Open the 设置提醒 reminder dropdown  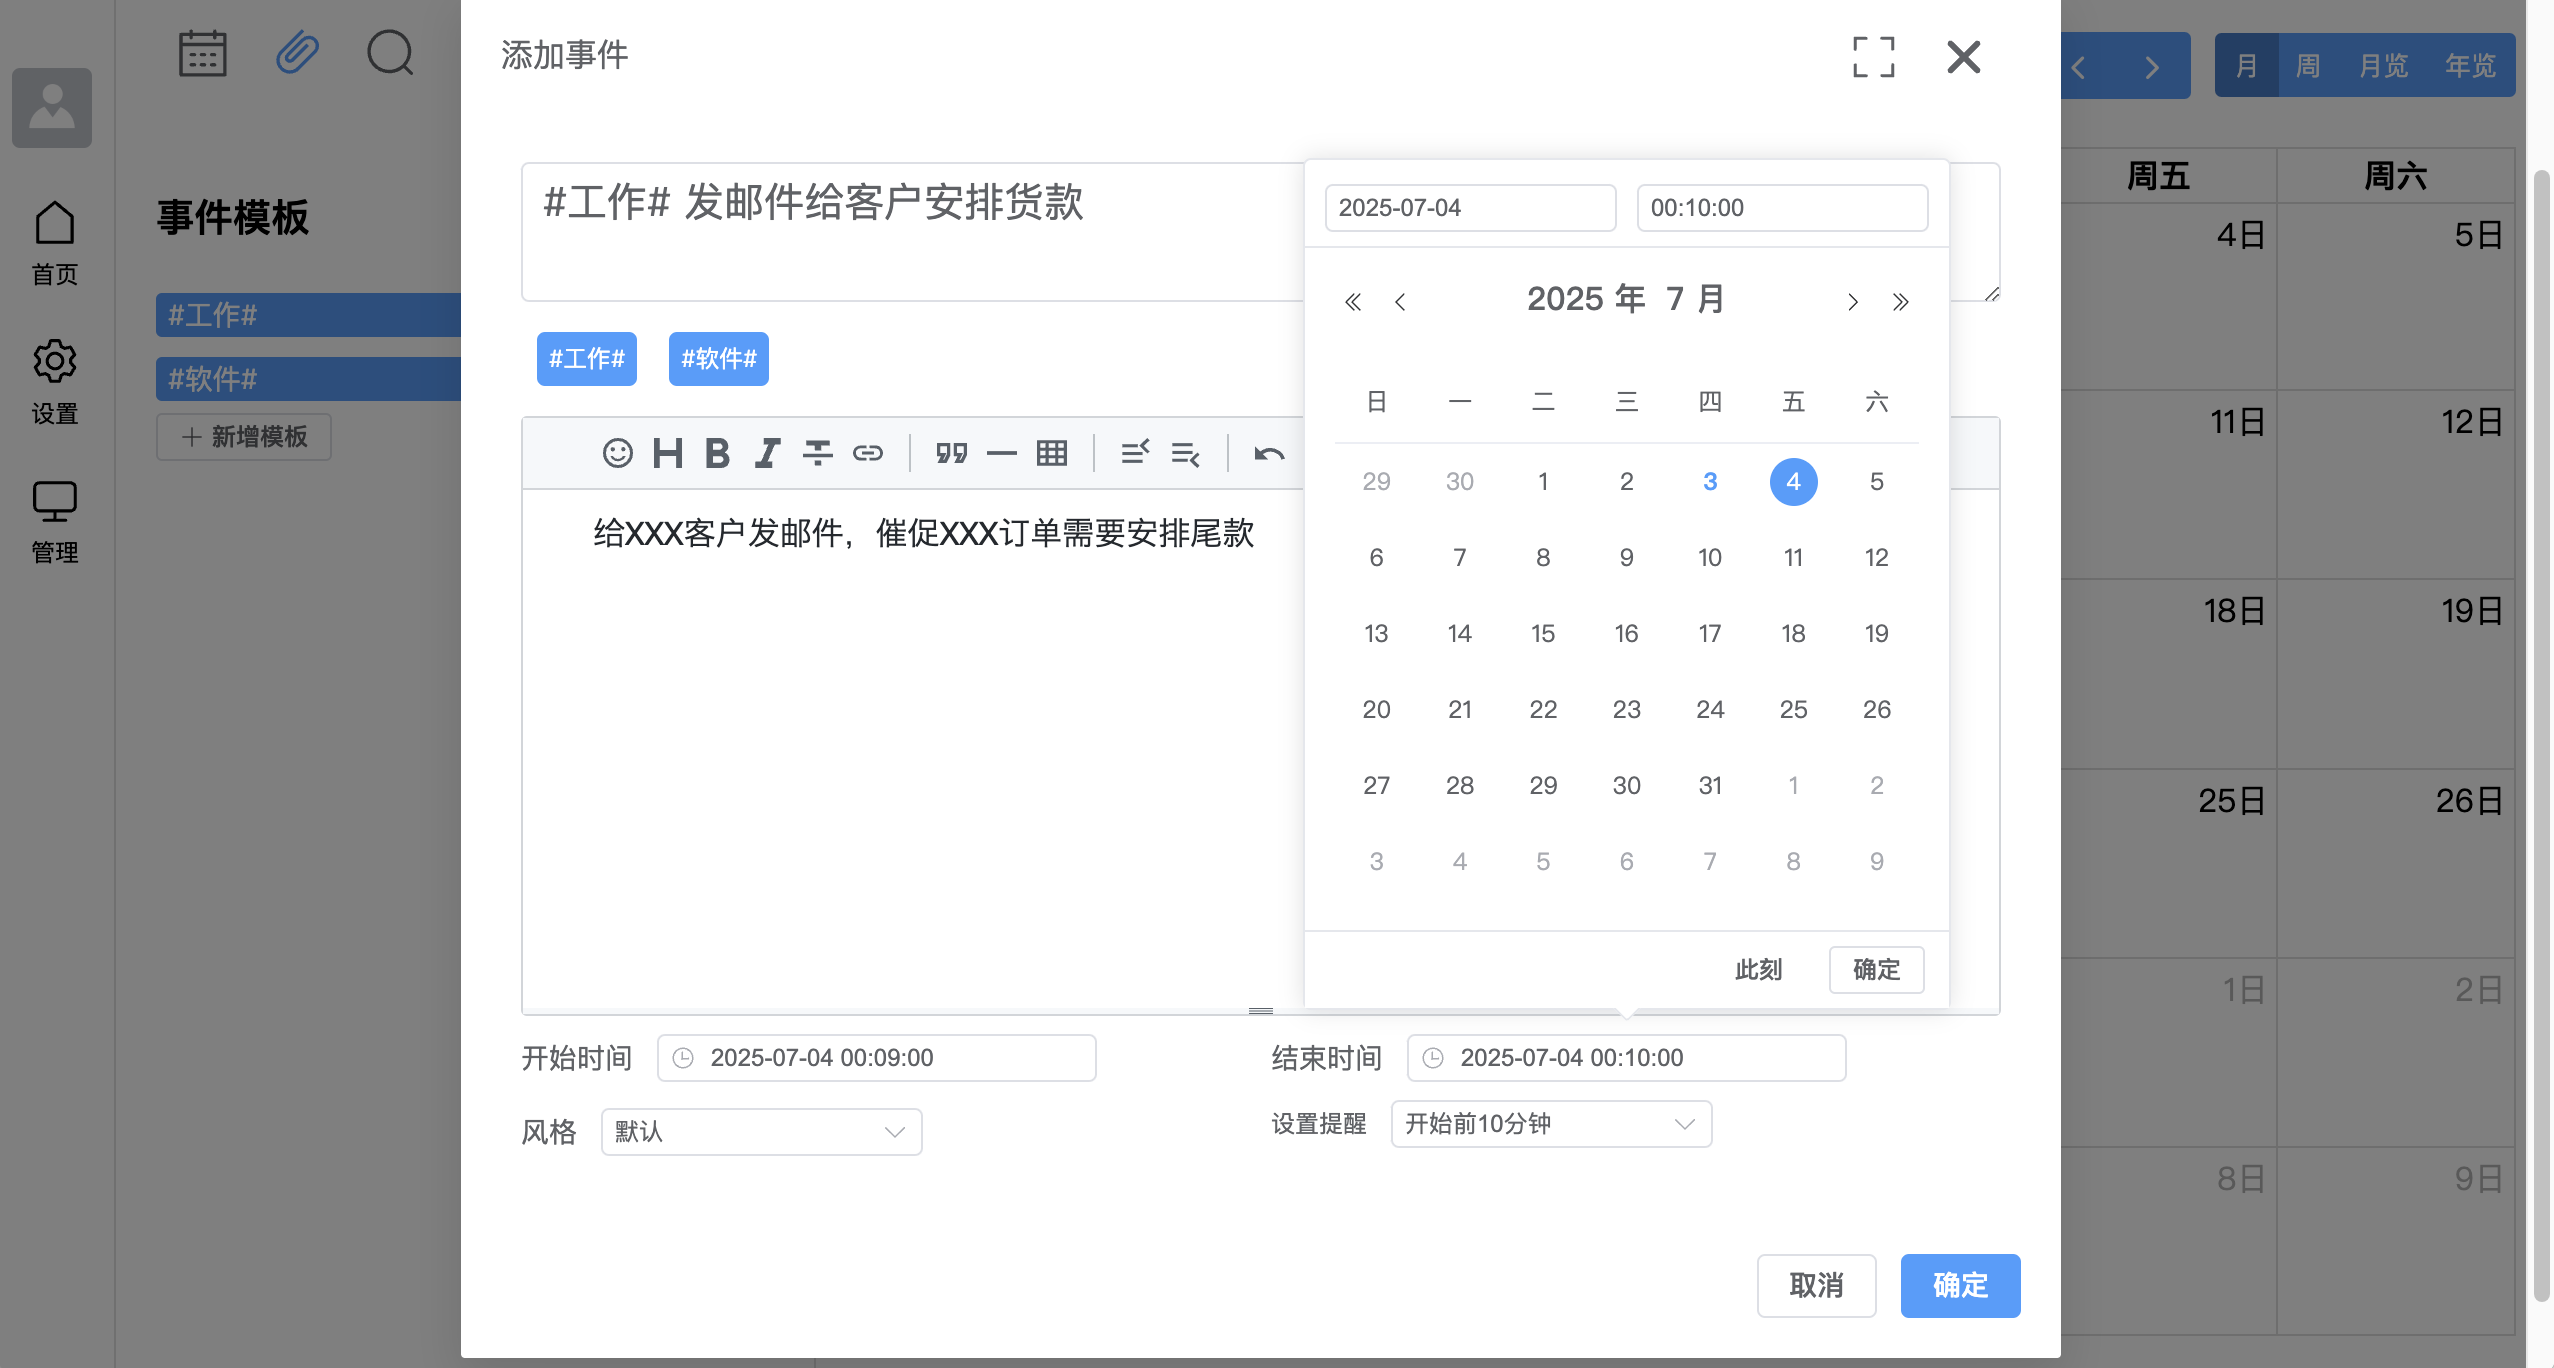[1551, 1124]
